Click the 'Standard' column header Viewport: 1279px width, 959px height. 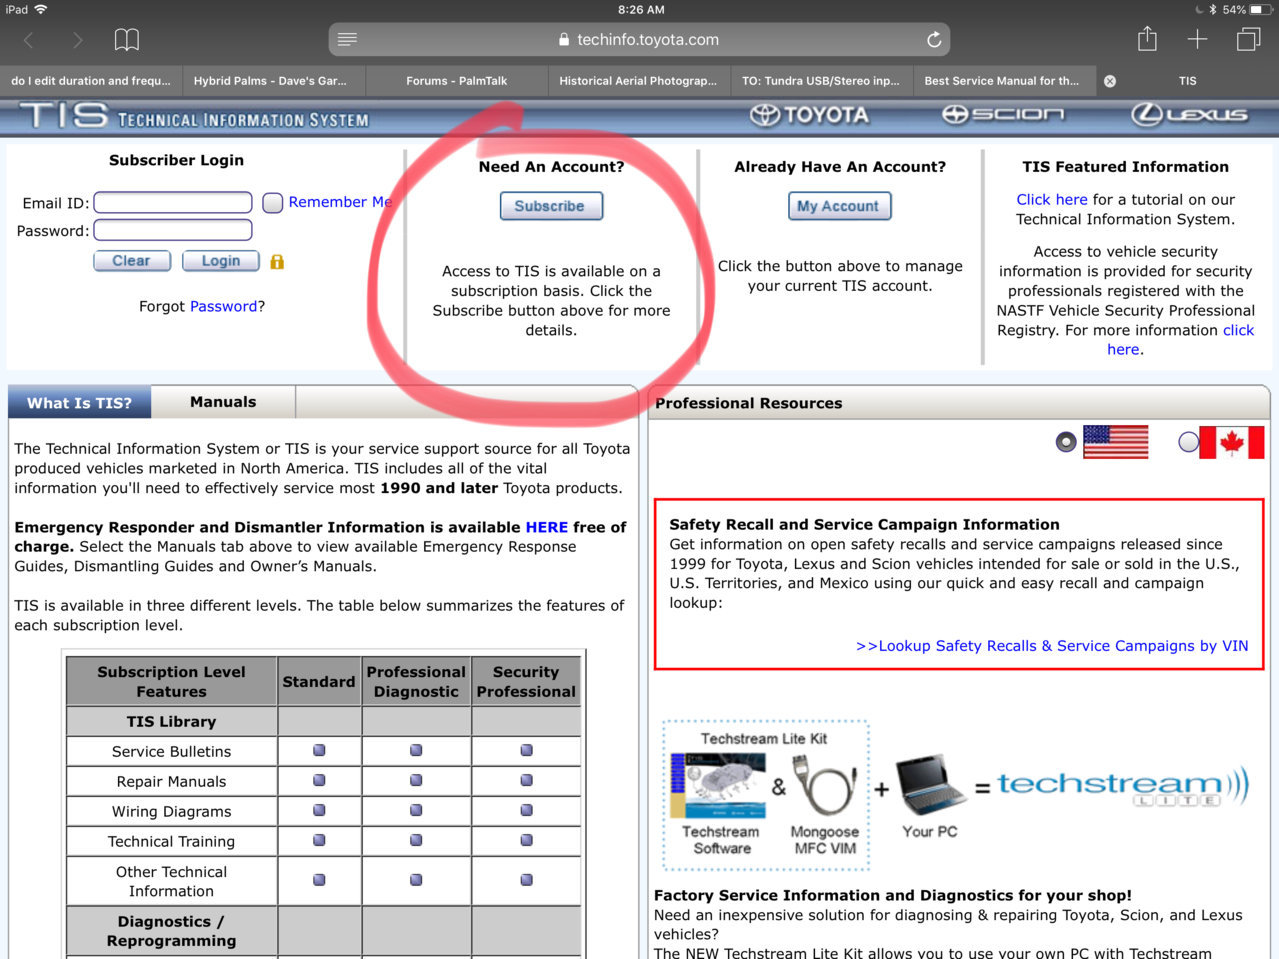(x=319, y=682)
